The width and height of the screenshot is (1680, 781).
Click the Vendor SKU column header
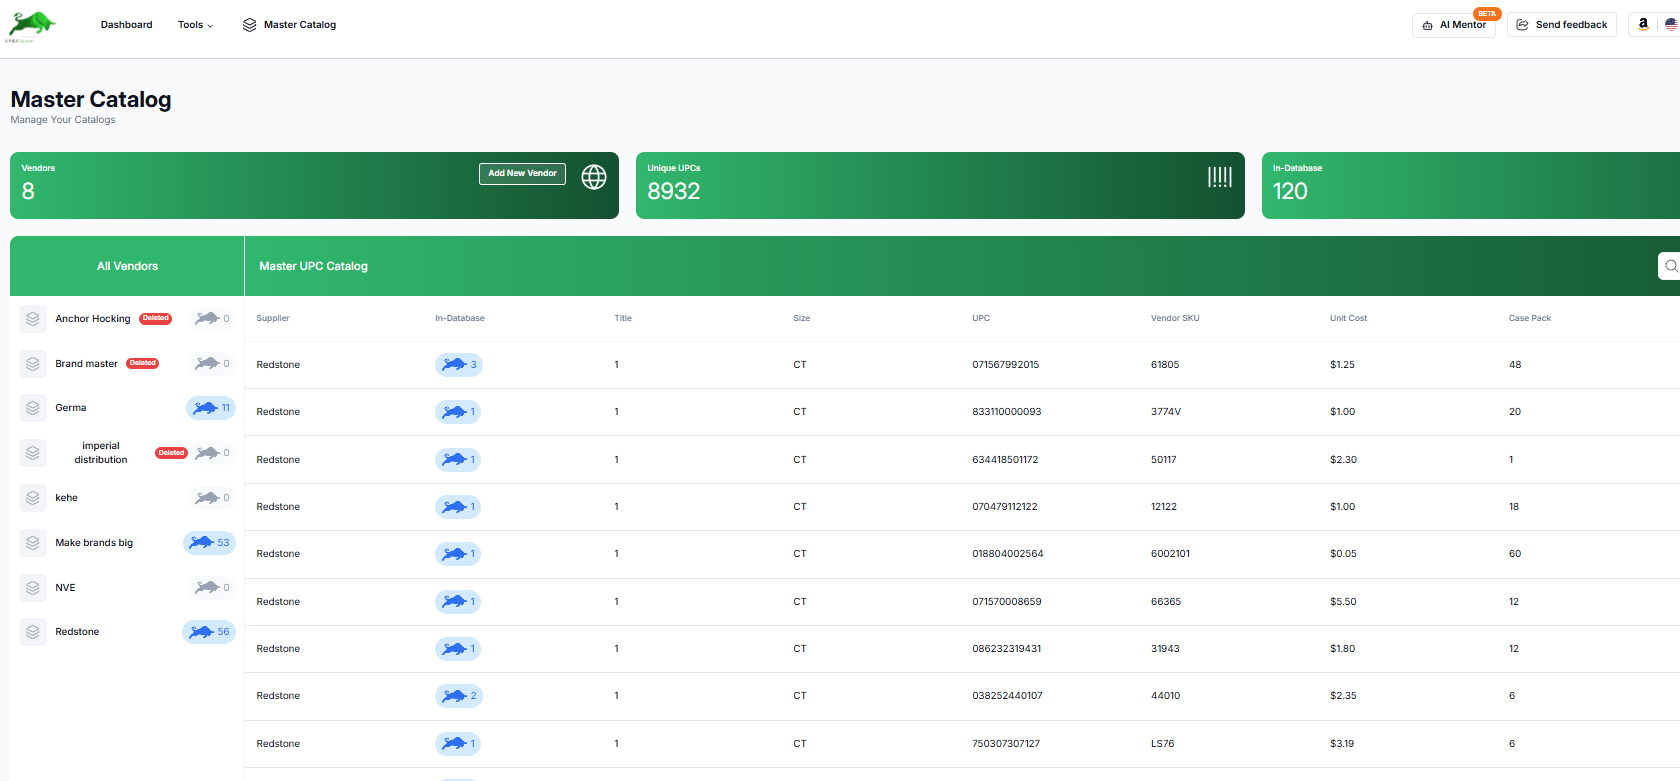tap(1175, 318)
